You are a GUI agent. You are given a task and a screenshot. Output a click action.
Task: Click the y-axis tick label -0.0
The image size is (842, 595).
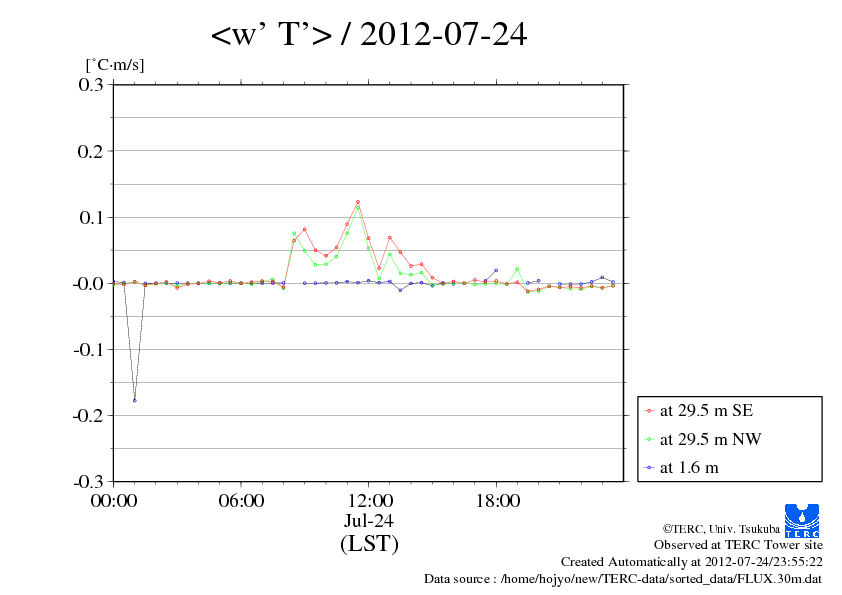click(88, 284)
